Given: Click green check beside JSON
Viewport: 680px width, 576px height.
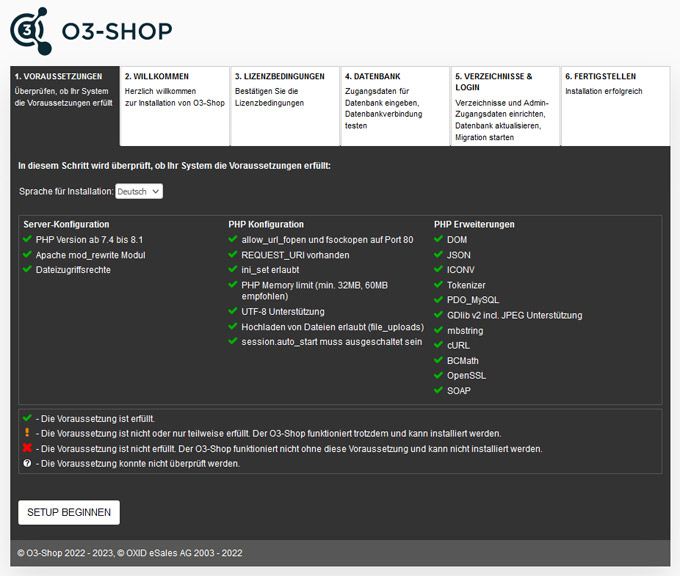Looking at the screenshot, I should [438, 254].
